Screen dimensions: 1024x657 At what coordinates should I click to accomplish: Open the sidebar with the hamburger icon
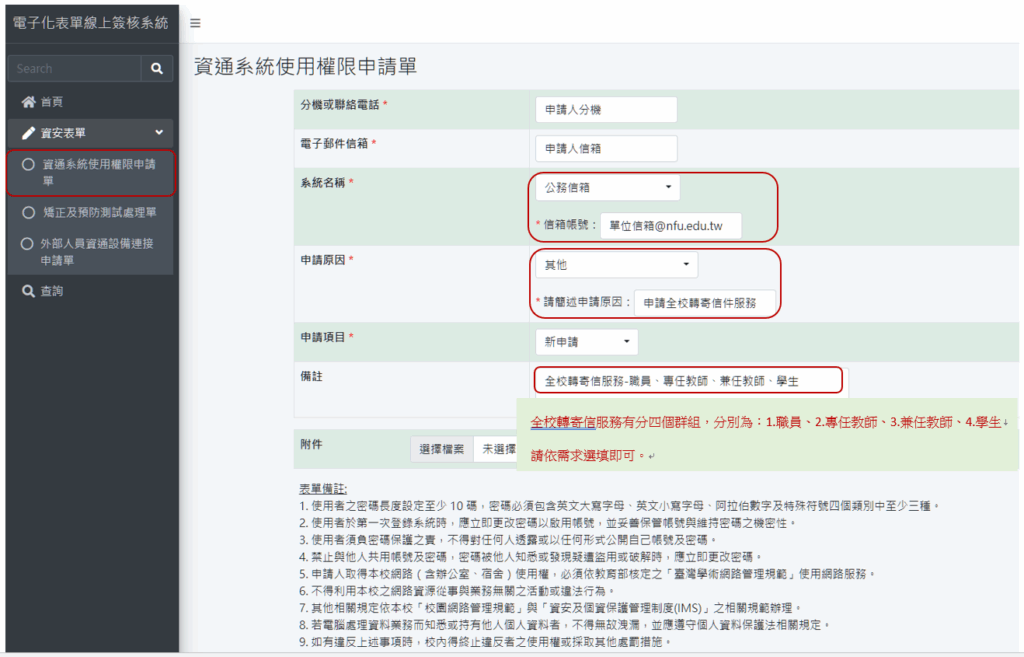(194, 23)
